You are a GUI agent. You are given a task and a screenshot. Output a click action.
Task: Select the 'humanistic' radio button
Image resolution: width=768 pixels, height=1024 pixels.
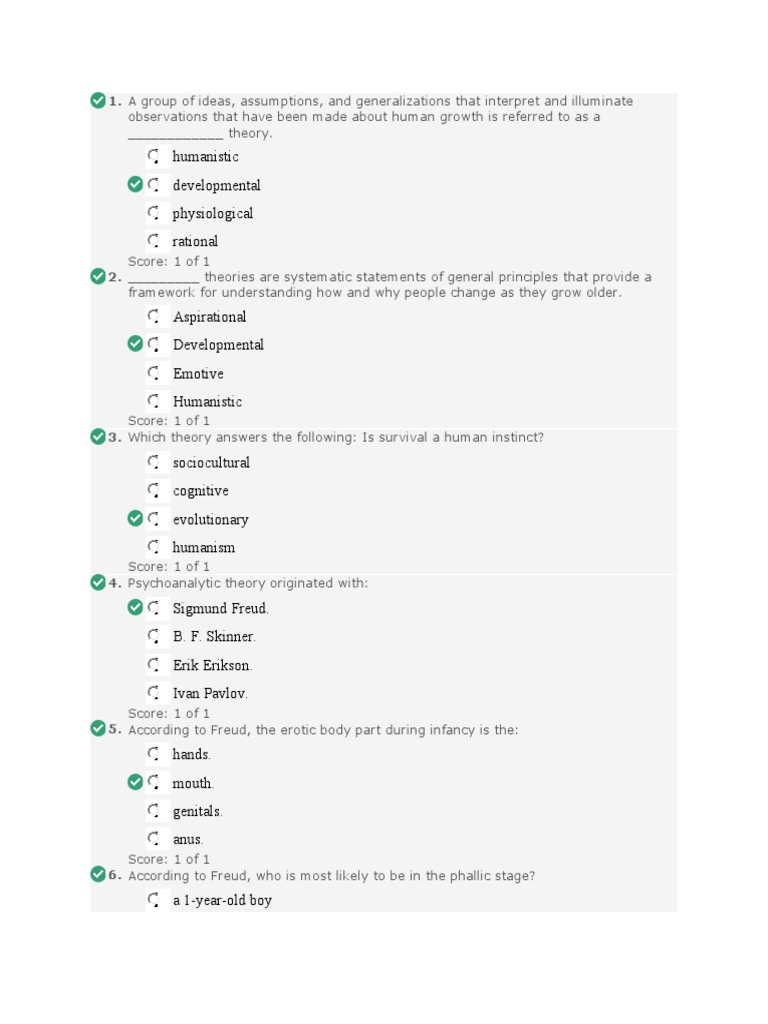click(153, 156)
